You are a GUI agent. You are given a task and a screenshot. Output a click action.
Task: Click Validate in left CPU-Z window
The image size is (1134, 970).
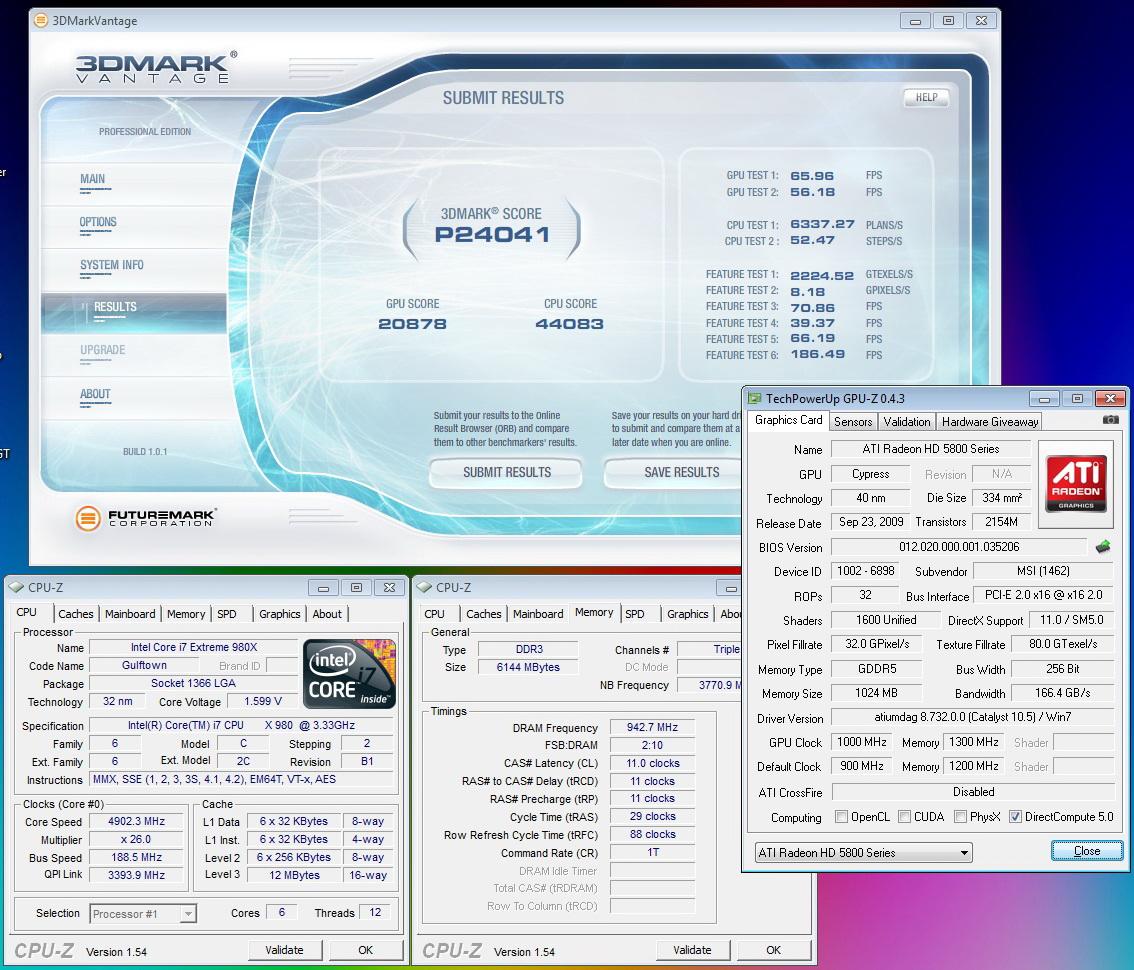(x=284, y=950)
